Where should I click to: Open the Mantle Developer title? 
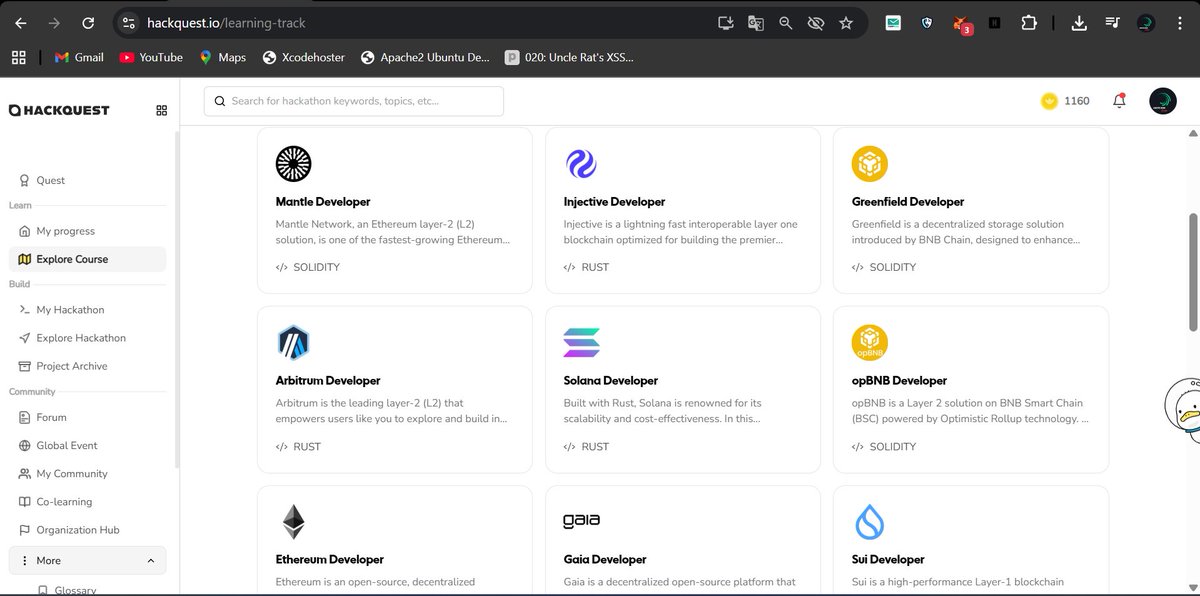pyautogui.click(x=322, y=202)
